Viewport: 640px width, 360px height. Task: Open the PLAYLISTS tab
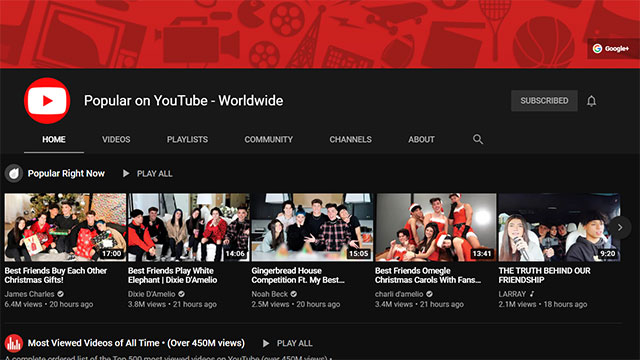pos(187,140)
